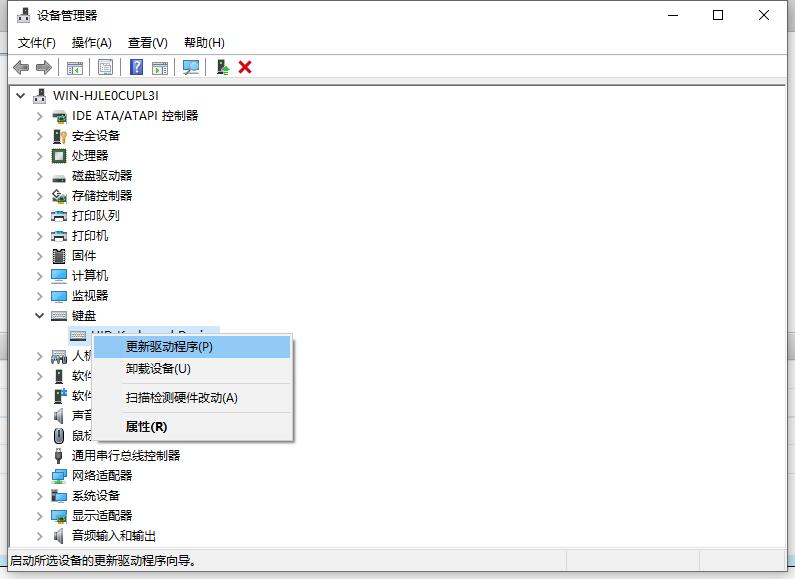
Task: Maximize the 设备管理器 window
Action: click(718, 15)
